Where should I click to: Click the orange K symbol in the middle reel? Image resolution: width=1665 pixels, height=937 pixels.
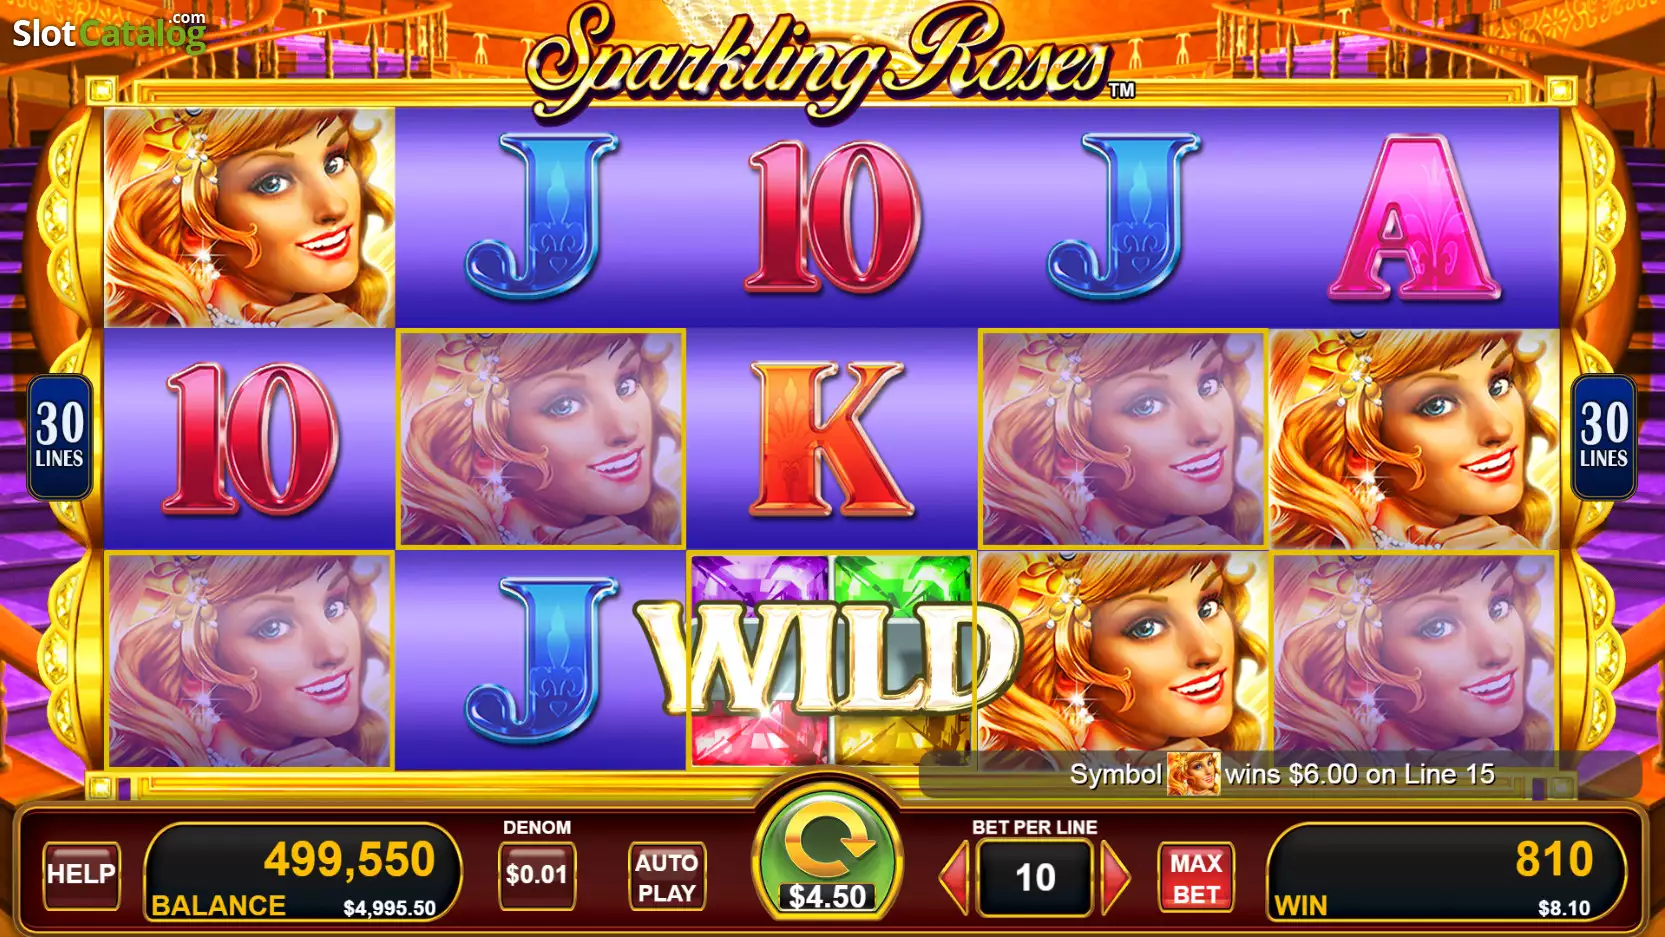[x=830, y=439]
